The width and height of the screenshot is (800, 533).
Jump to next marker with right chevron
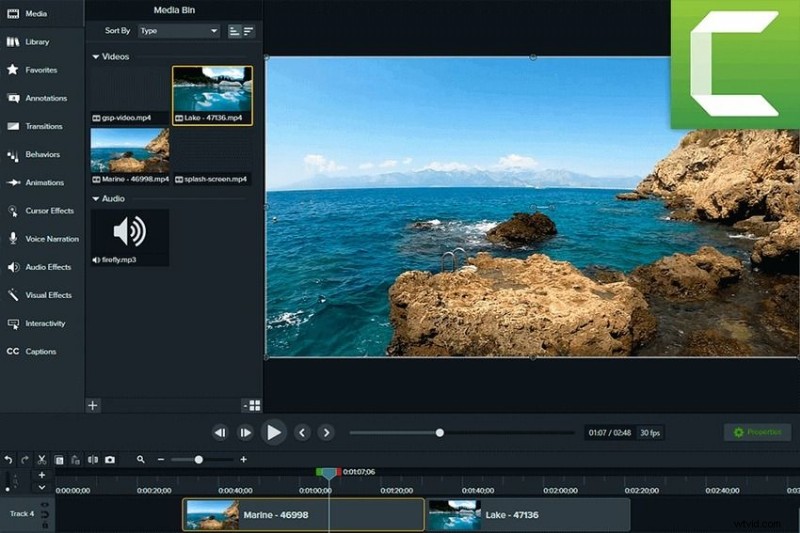click(326, 433)
